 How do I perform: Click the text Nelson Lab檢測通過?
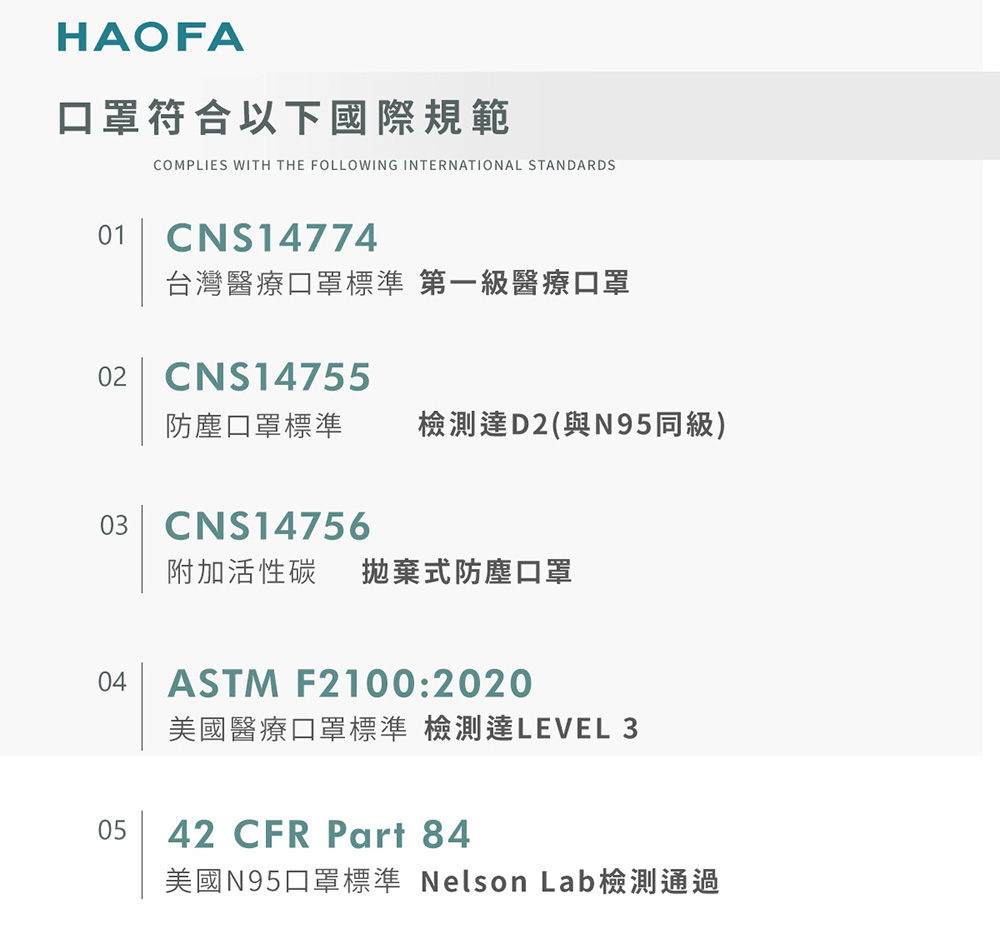(570, 882)
